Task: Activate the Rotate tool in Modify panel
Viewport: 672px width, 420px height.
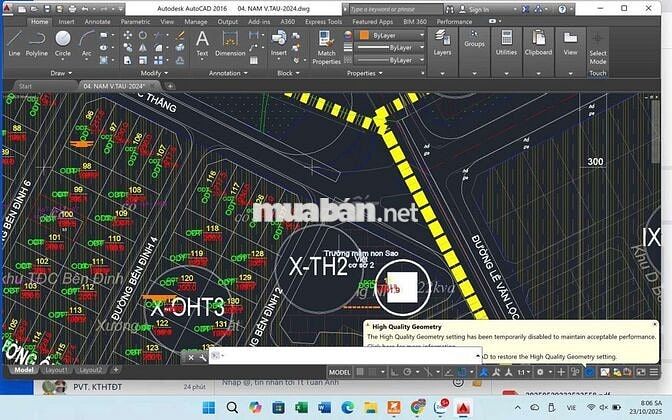Action: [x=143, y=35]
